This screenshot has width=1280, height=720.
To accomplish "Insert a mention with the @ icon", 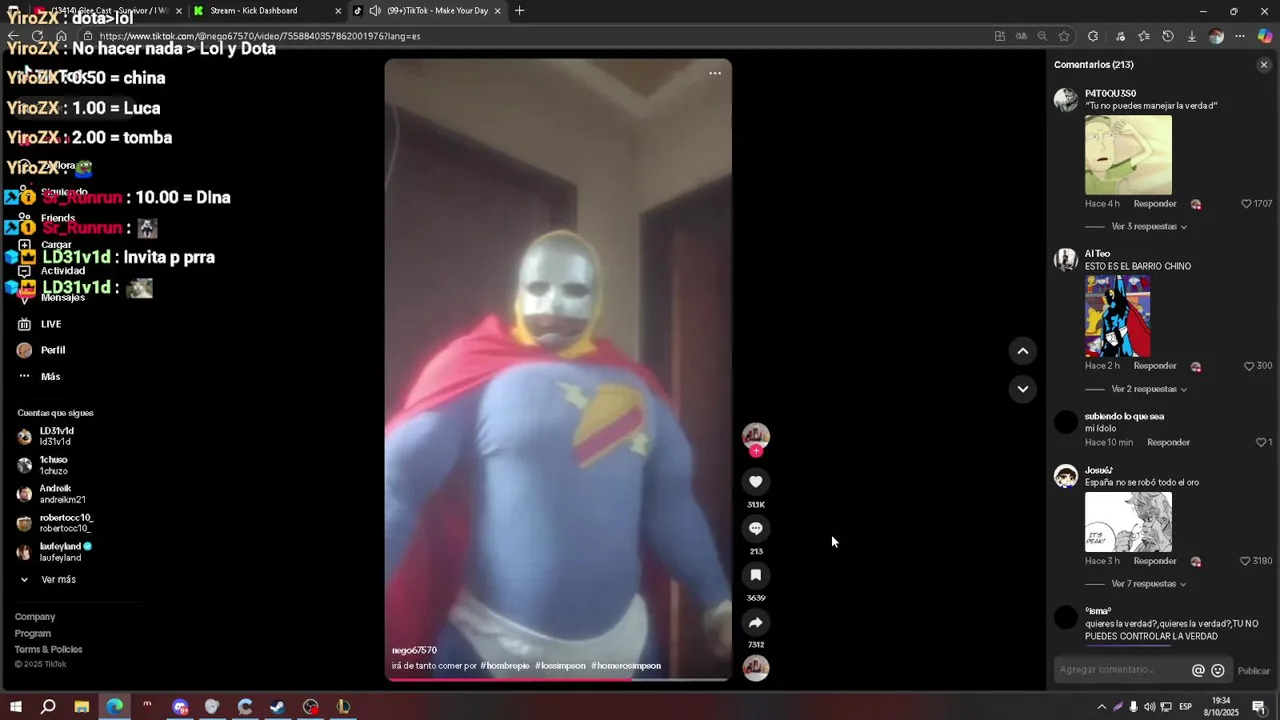I will (1198, 671).
